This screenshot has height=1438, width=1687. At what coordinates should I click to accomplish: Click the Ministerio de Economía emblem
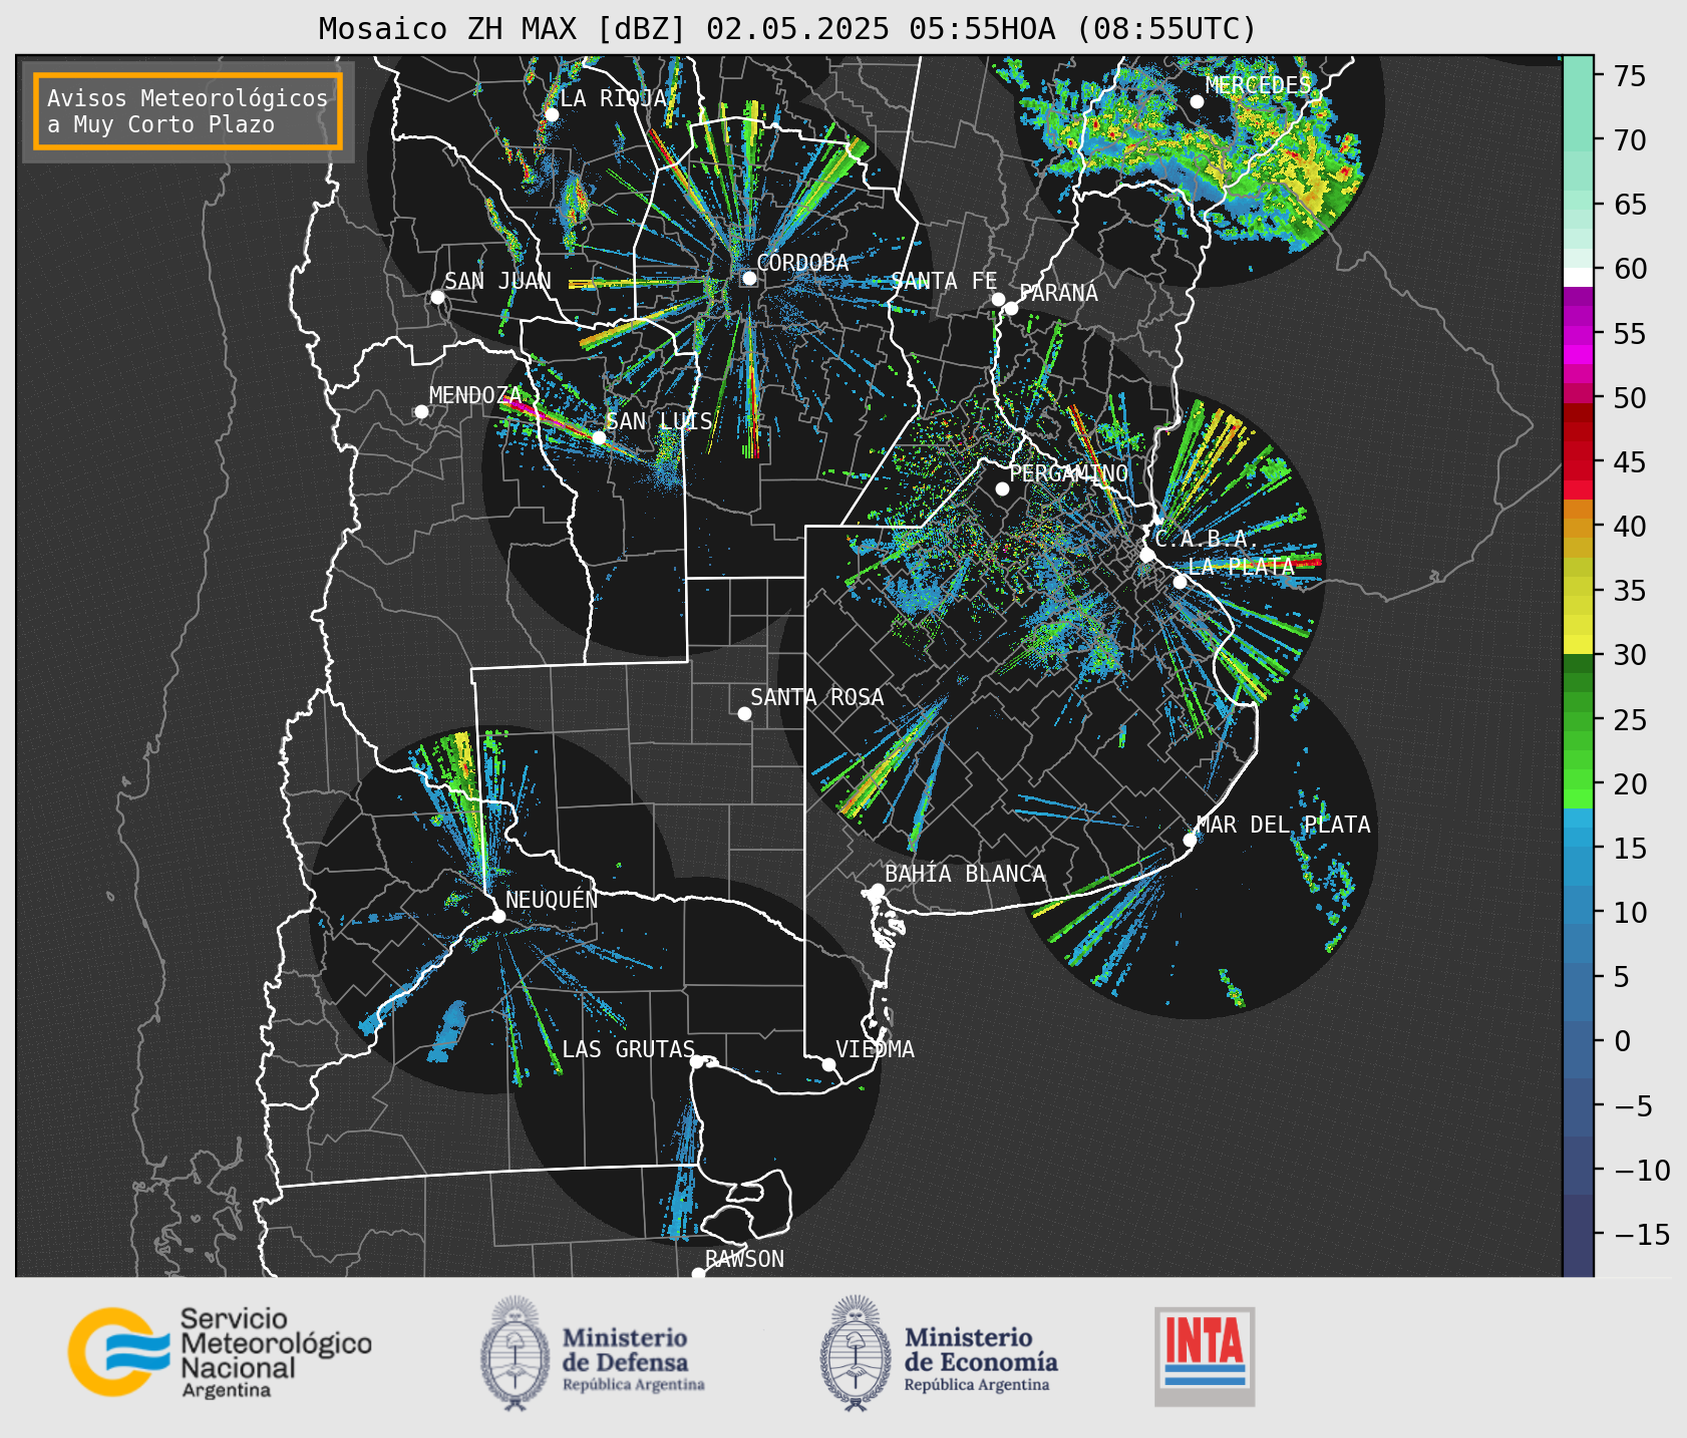pyautogui.click(x=855, y=1354)
